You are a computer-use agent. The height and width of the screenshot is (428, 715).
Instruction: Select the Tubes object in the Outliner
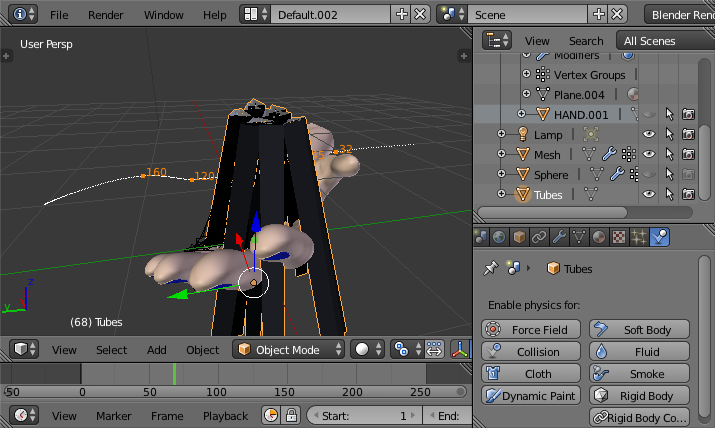click(548, 195)
